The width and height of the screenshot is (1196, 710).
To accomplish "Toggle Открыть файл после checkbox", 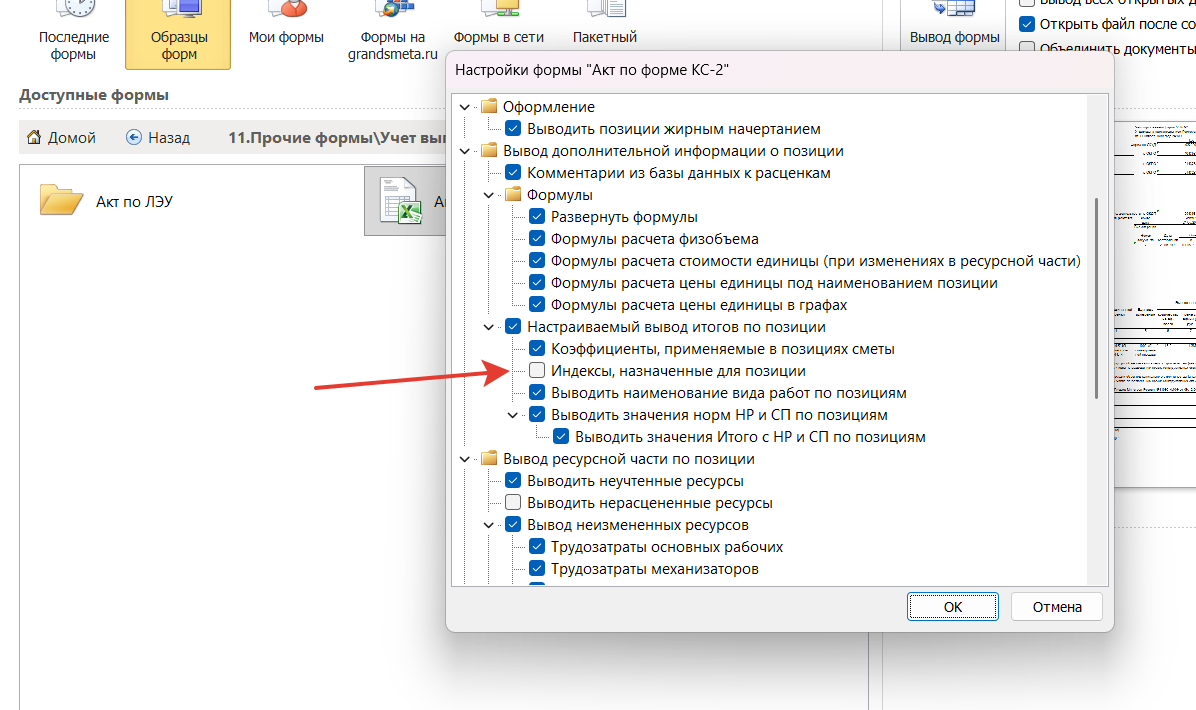I will [1027, 24].
